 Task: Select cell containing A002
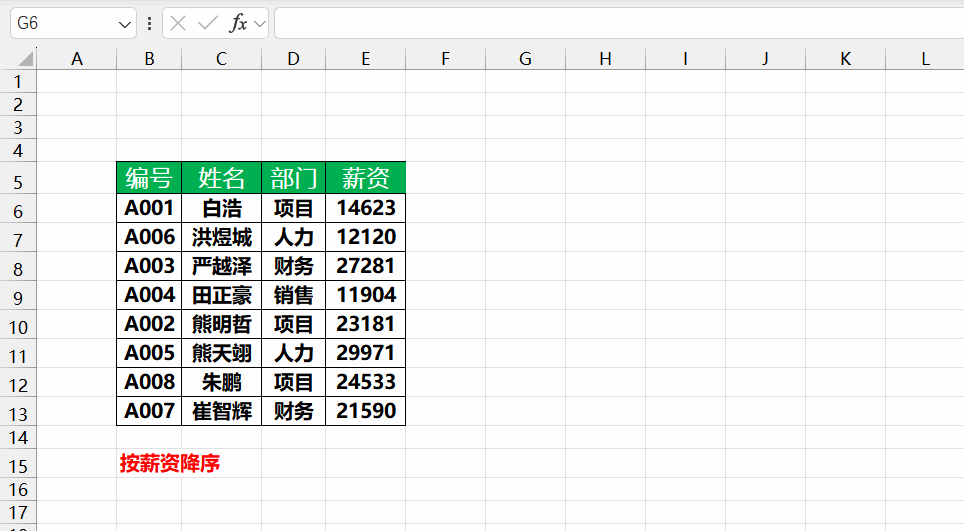149,324
